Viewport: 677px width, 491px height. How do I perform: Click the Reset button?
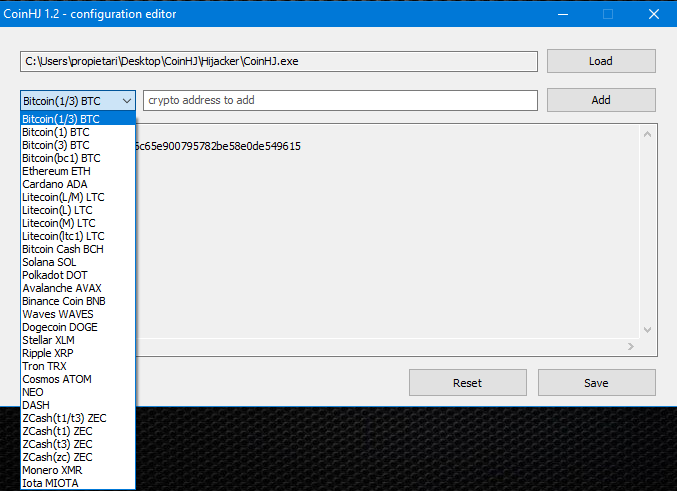pyautogui.click(x=468, y=383)
